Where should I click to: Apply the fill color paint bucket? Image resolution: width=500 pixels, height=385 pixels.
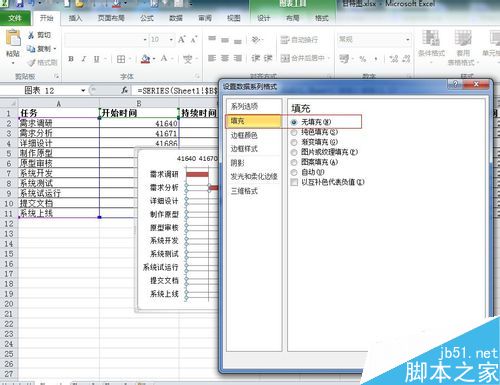(x=145, y=59)
